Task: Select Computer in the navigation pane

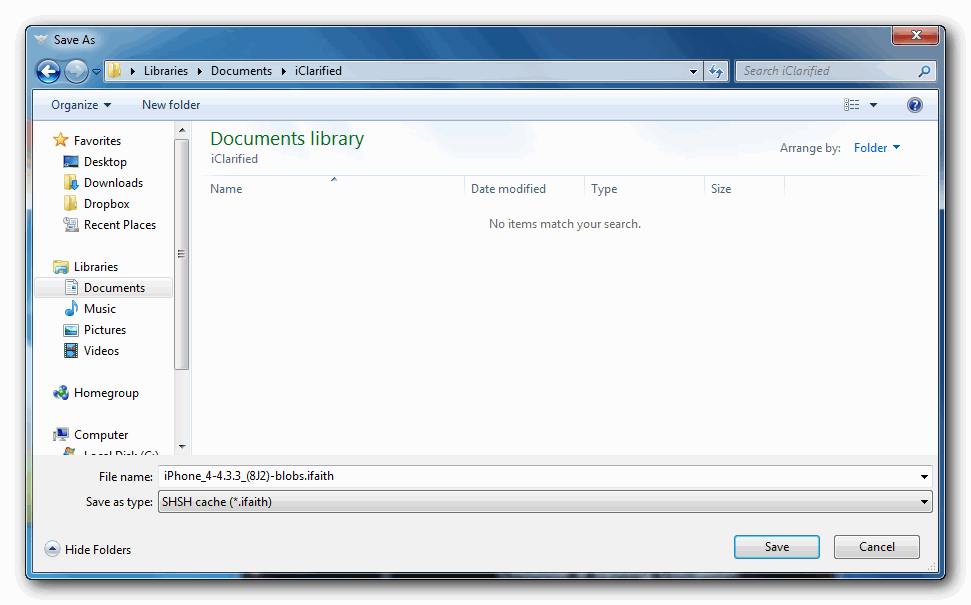Action: click(x=101, y=435)
